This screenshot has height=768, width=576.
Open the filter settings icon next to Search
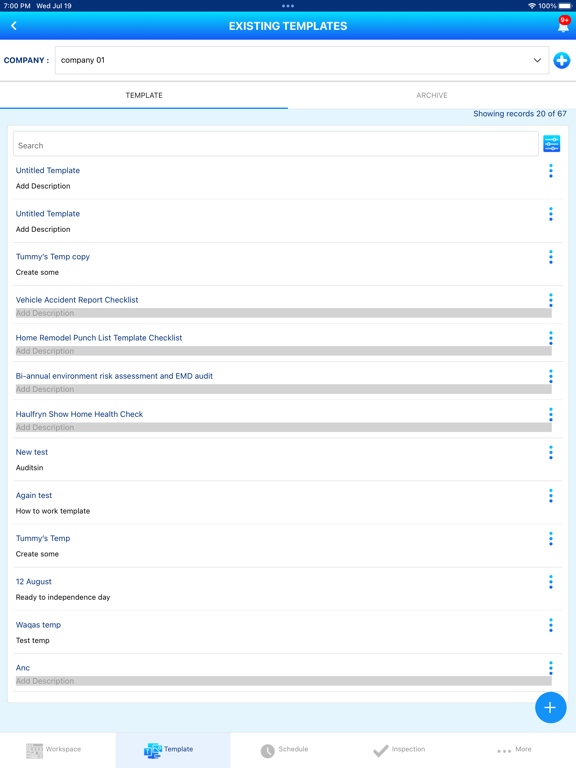[552, 144]
